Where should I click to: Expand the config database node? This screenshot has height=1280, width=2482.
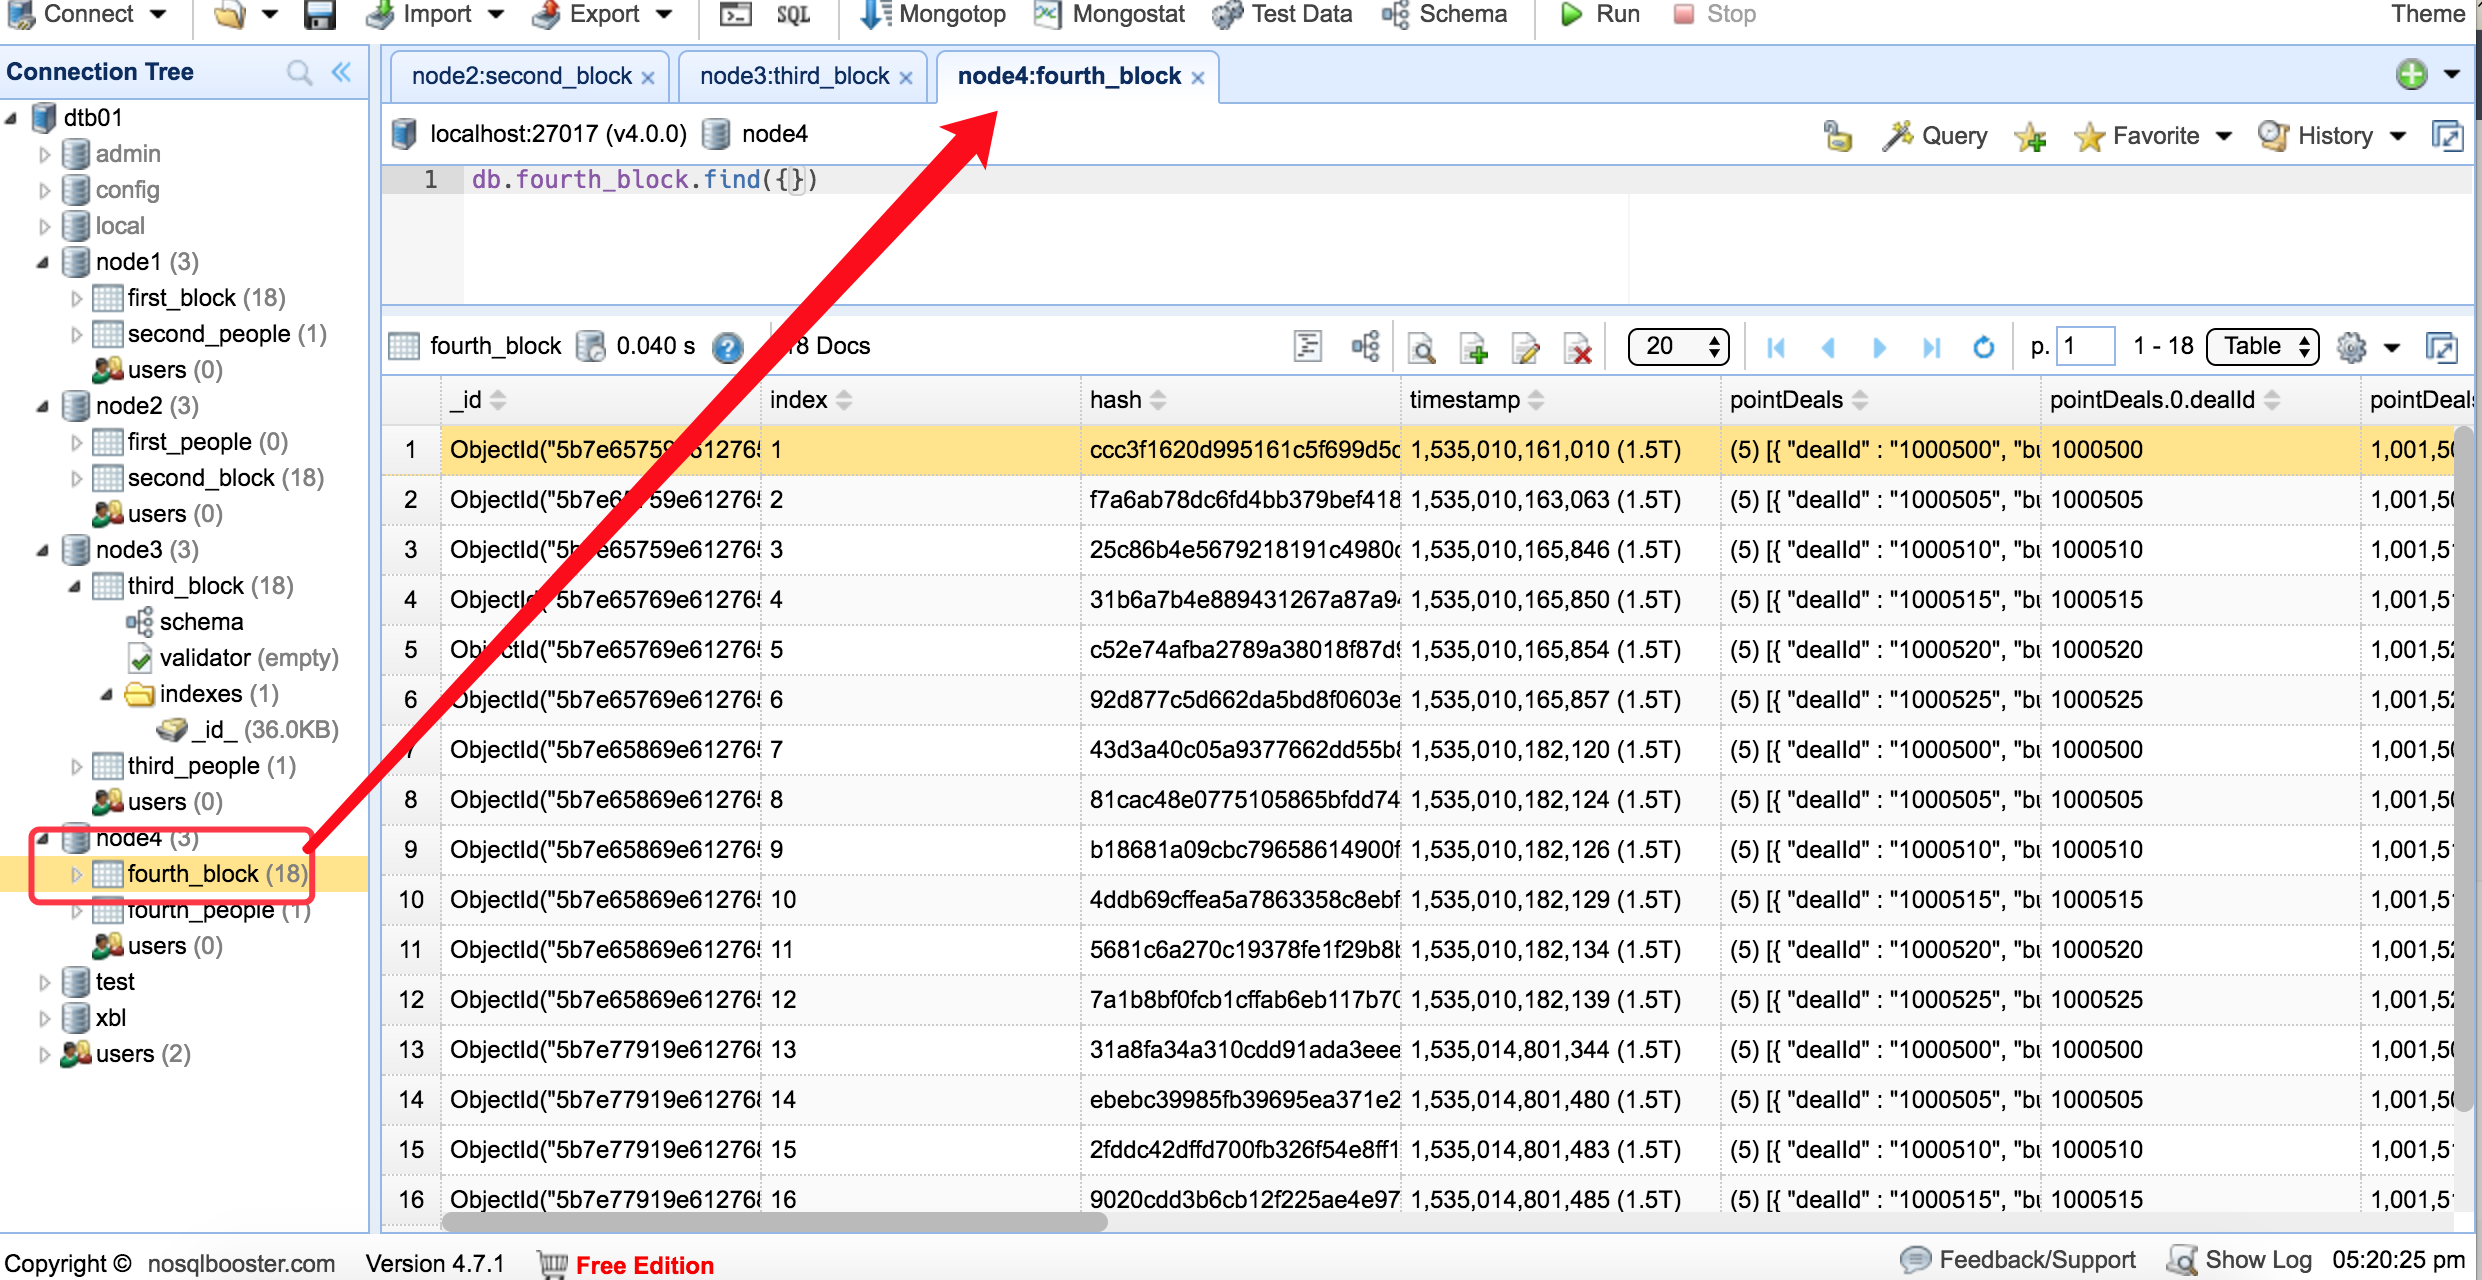coord(44,190)
